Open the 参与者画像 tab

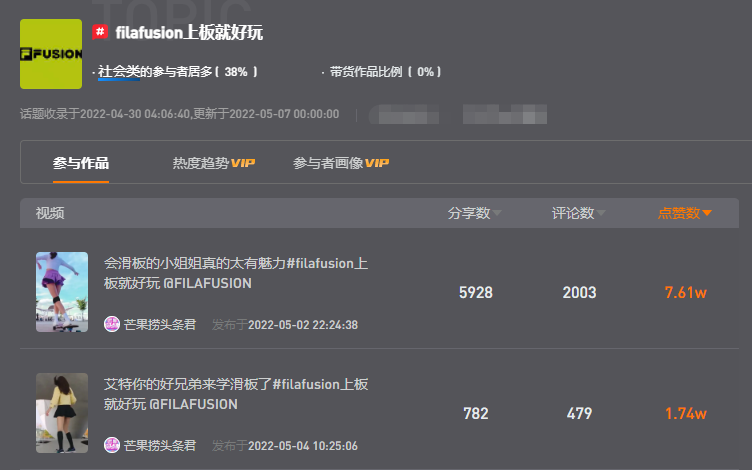point(328,163)
